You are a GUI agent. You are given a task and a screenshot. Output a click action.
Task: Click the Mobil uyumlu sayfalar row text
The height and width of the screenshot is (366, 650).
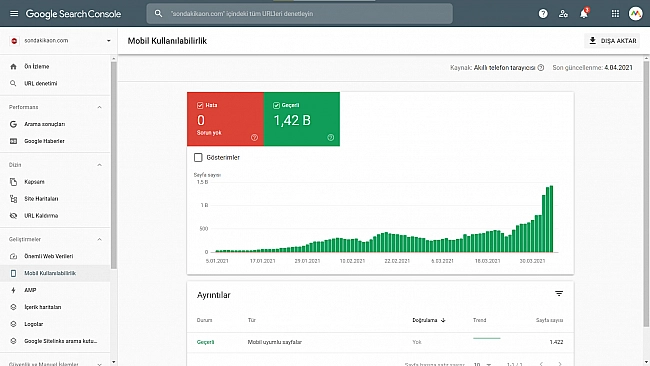(x=274, y=342)
